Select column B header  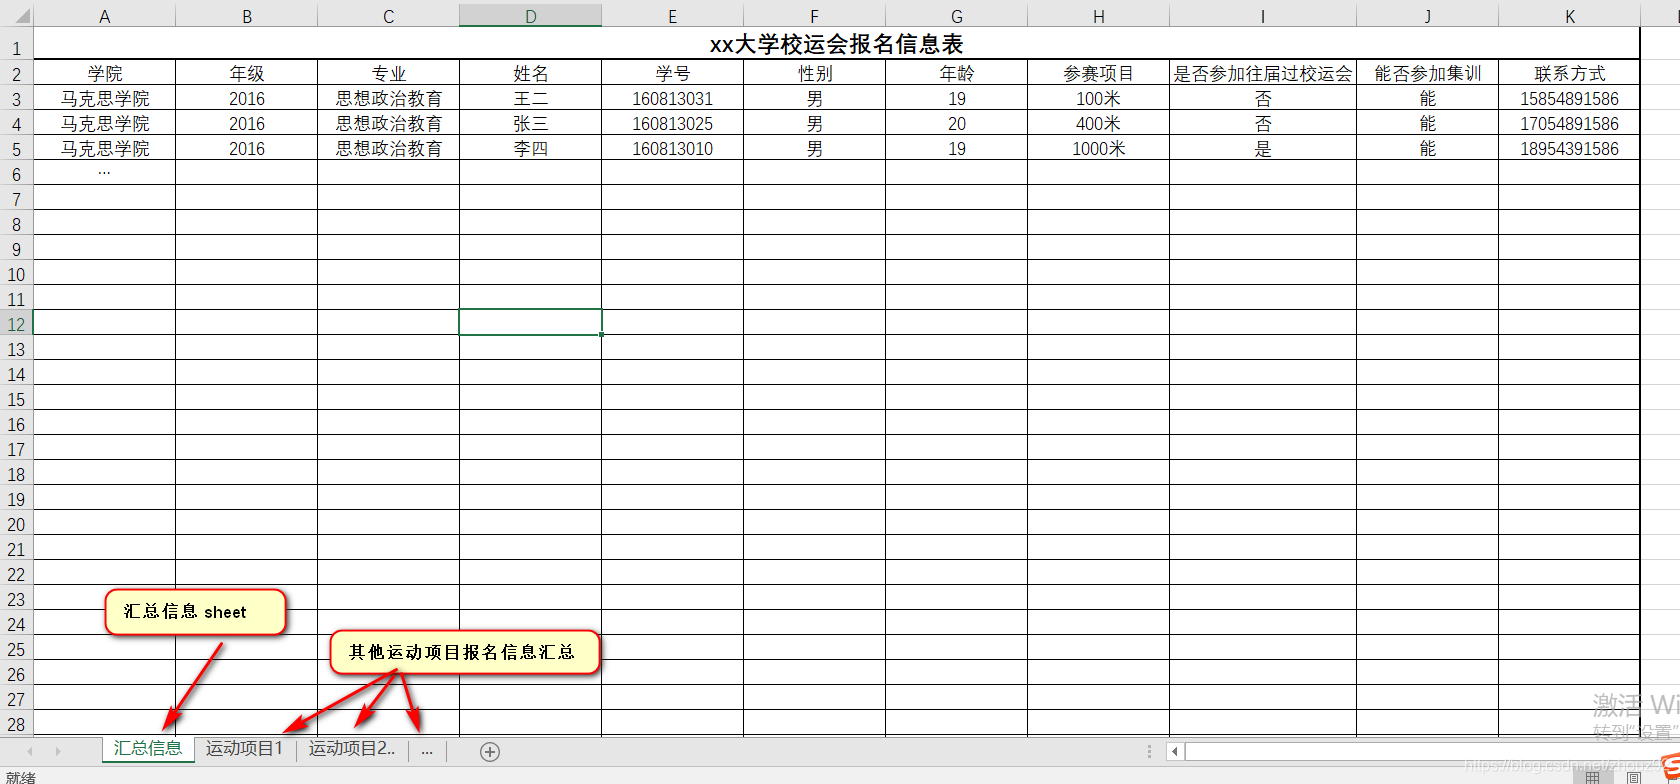coord(247,16)
